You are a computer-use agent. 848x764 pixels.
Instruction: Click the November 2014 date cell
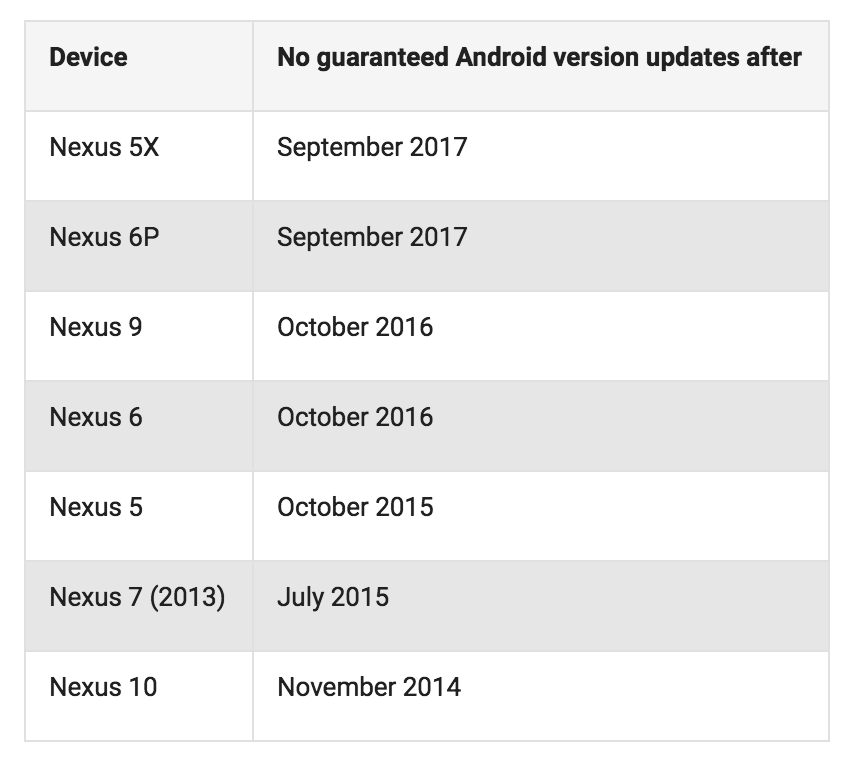(x=369, y=687)
